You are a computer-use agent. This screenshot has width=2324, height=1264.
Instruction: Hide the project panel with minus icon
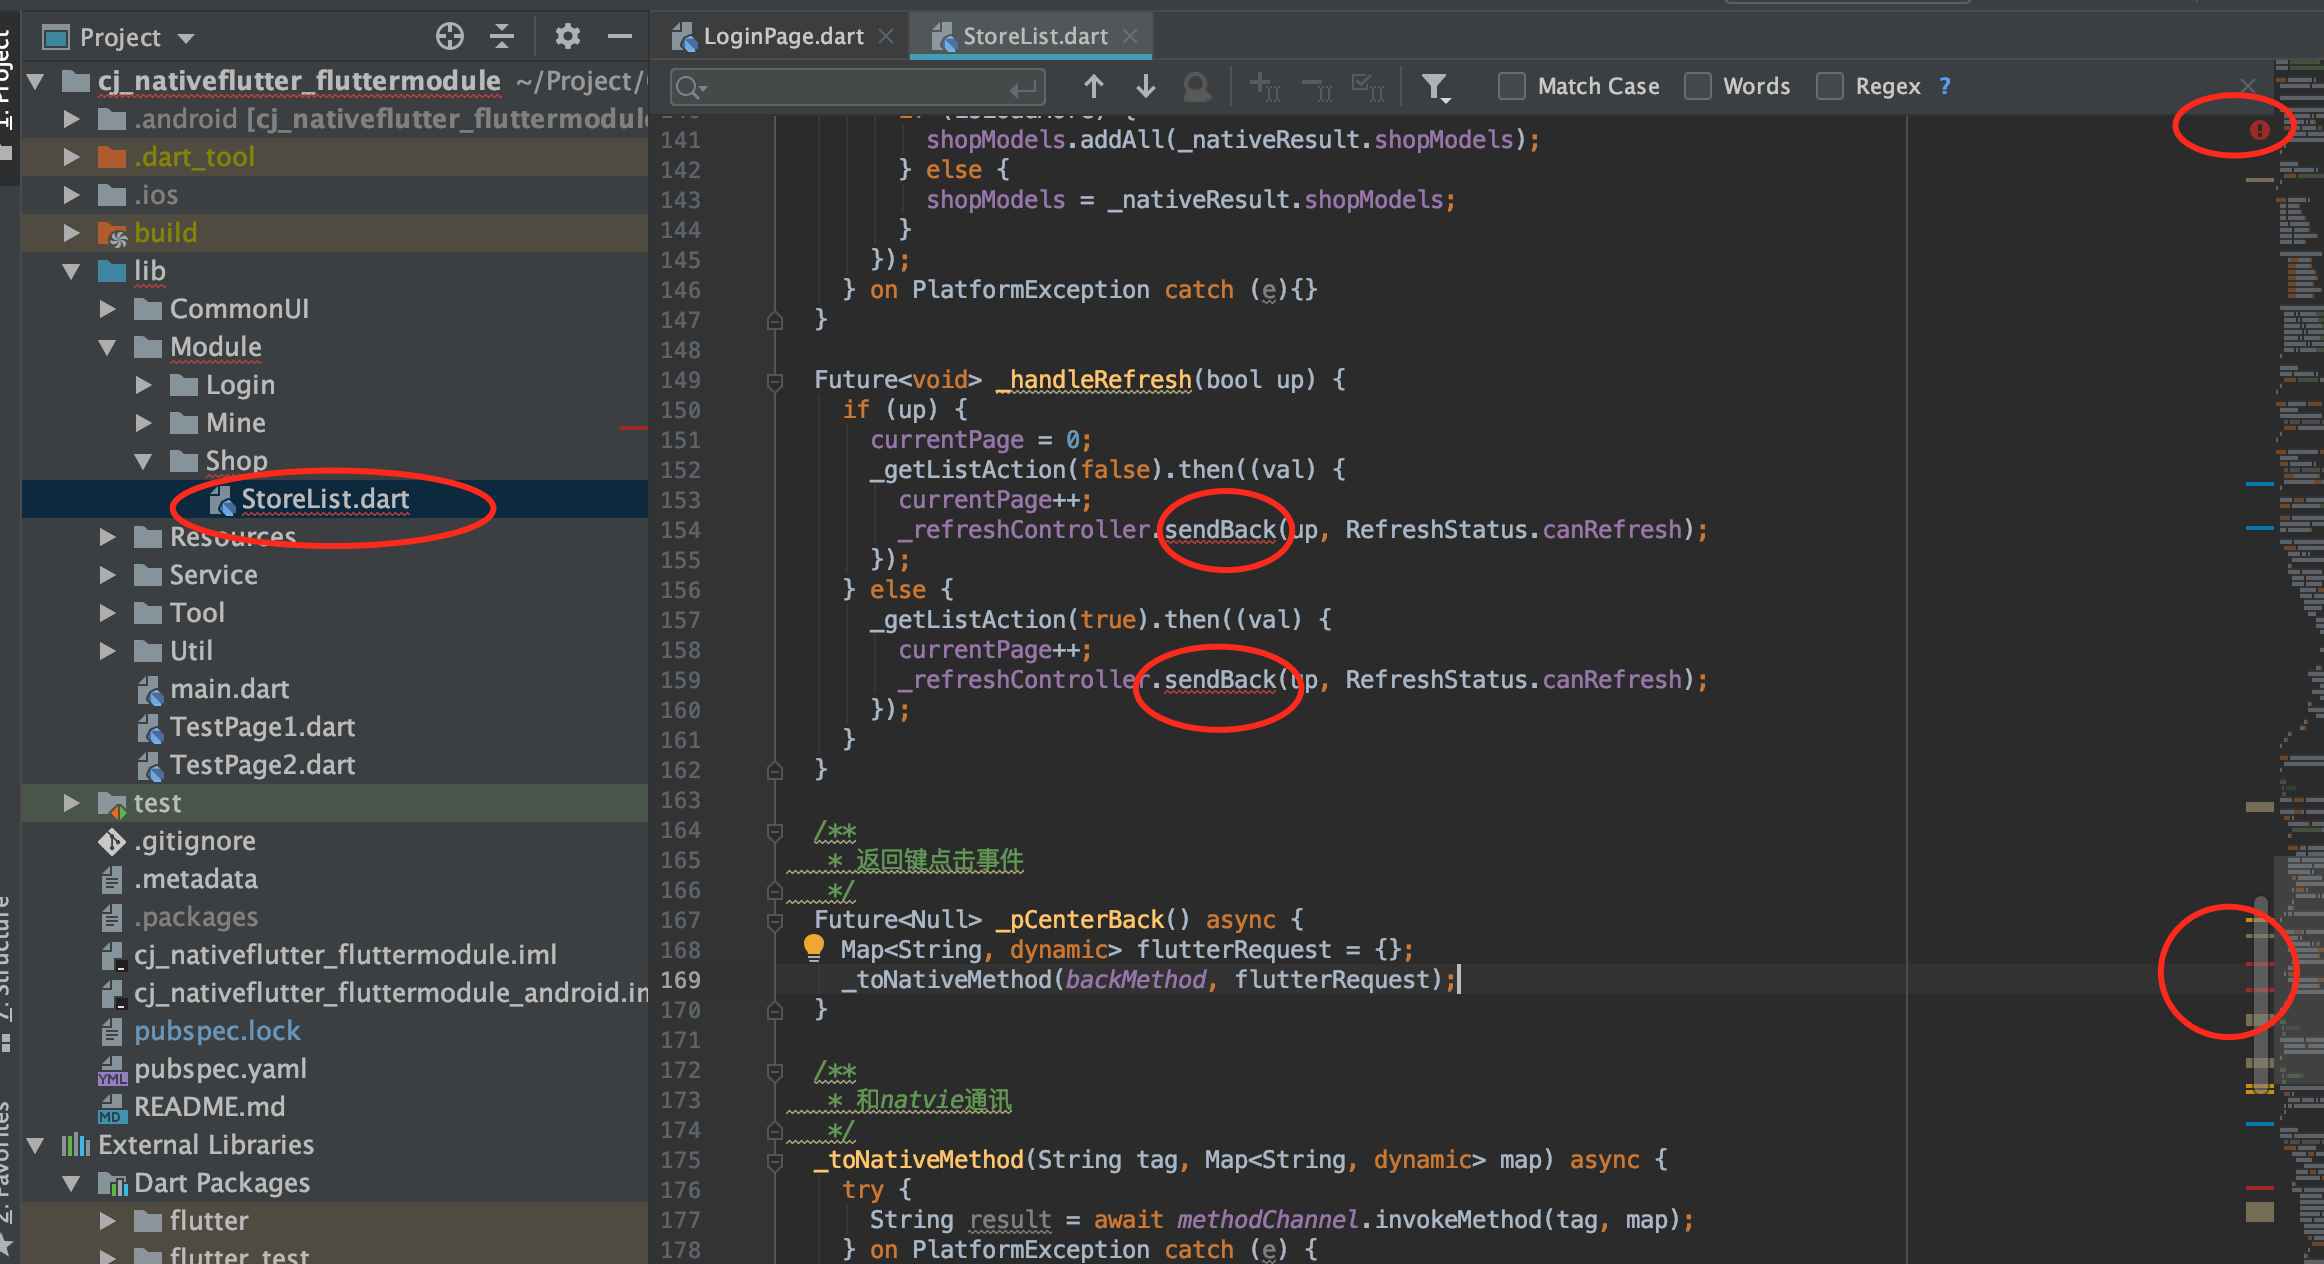(620, 37)
